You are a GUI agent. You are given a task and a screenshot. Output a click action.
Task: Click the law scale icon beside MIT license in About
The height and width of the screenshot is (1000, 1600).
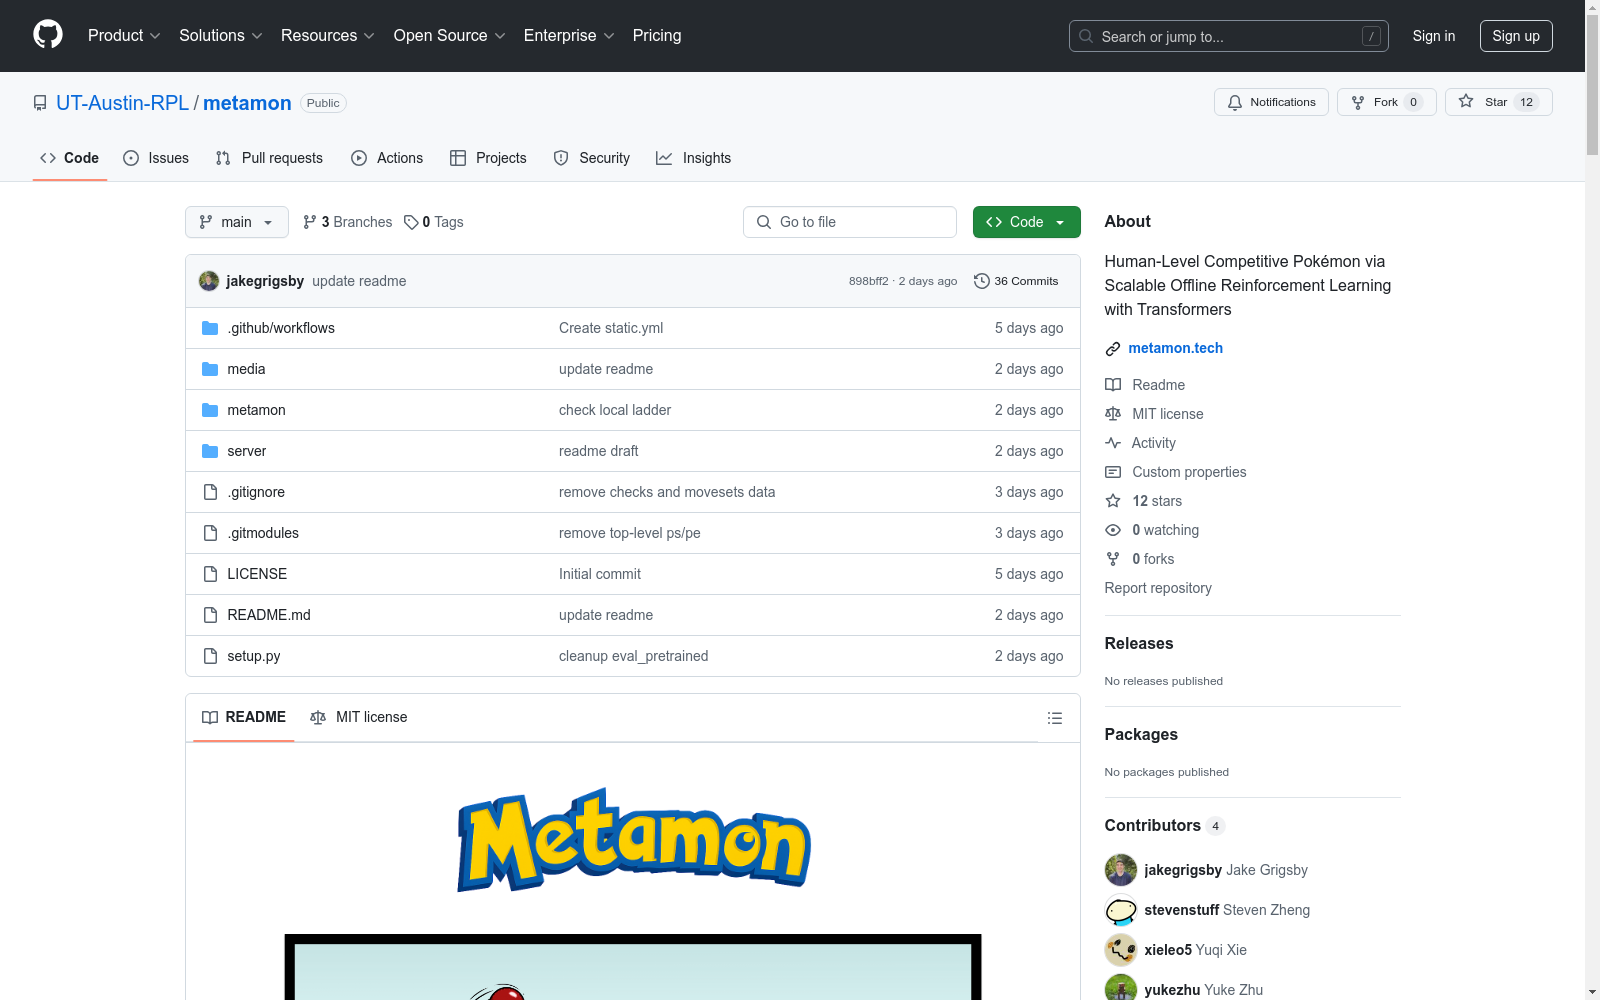point(1113,414)
